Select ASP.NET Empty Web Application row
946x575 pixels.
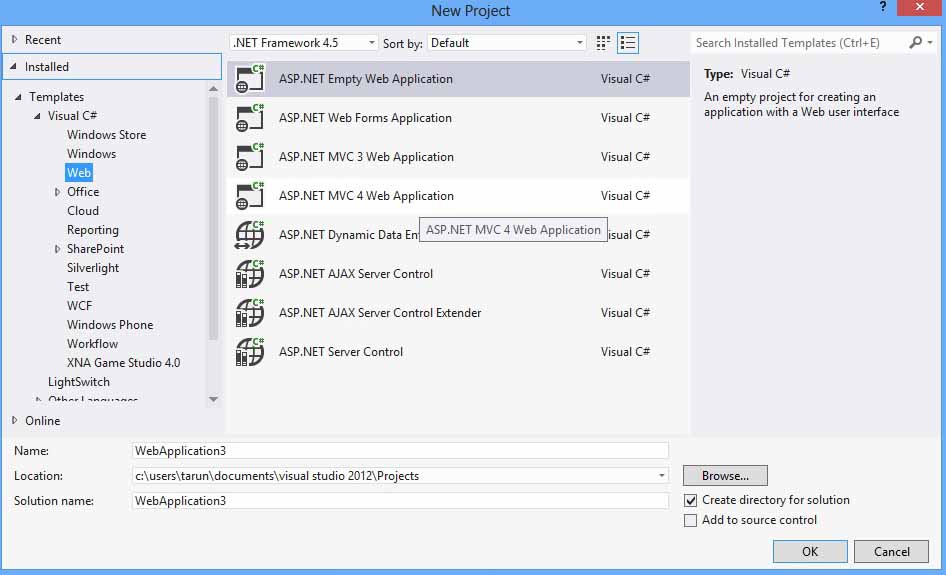[x=459, y=78]
